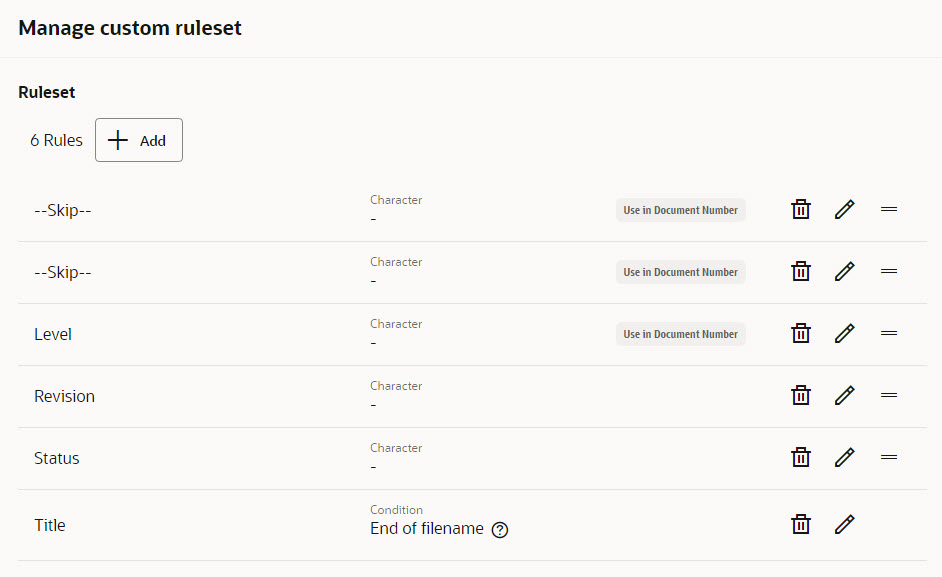Screen dimensions: 942x577
Task: Grab the reorder handle for first --Skip-- rule
Action: pos(889,209)
